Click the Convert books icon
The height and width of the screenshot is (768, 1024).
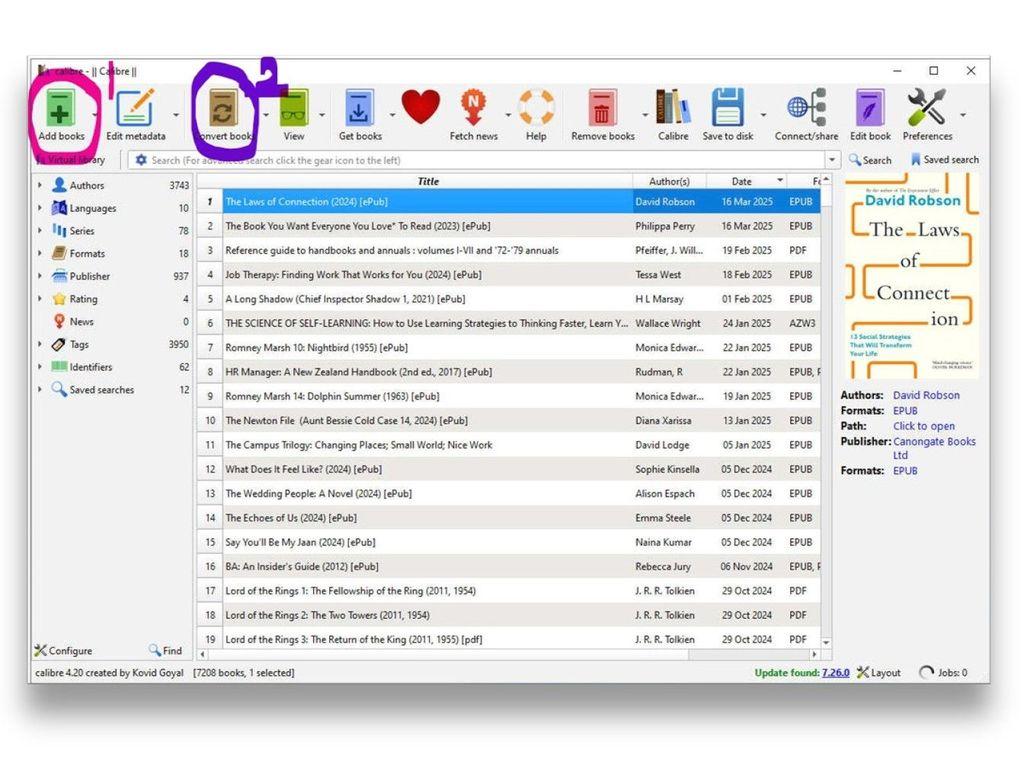(x=223, y=108)
